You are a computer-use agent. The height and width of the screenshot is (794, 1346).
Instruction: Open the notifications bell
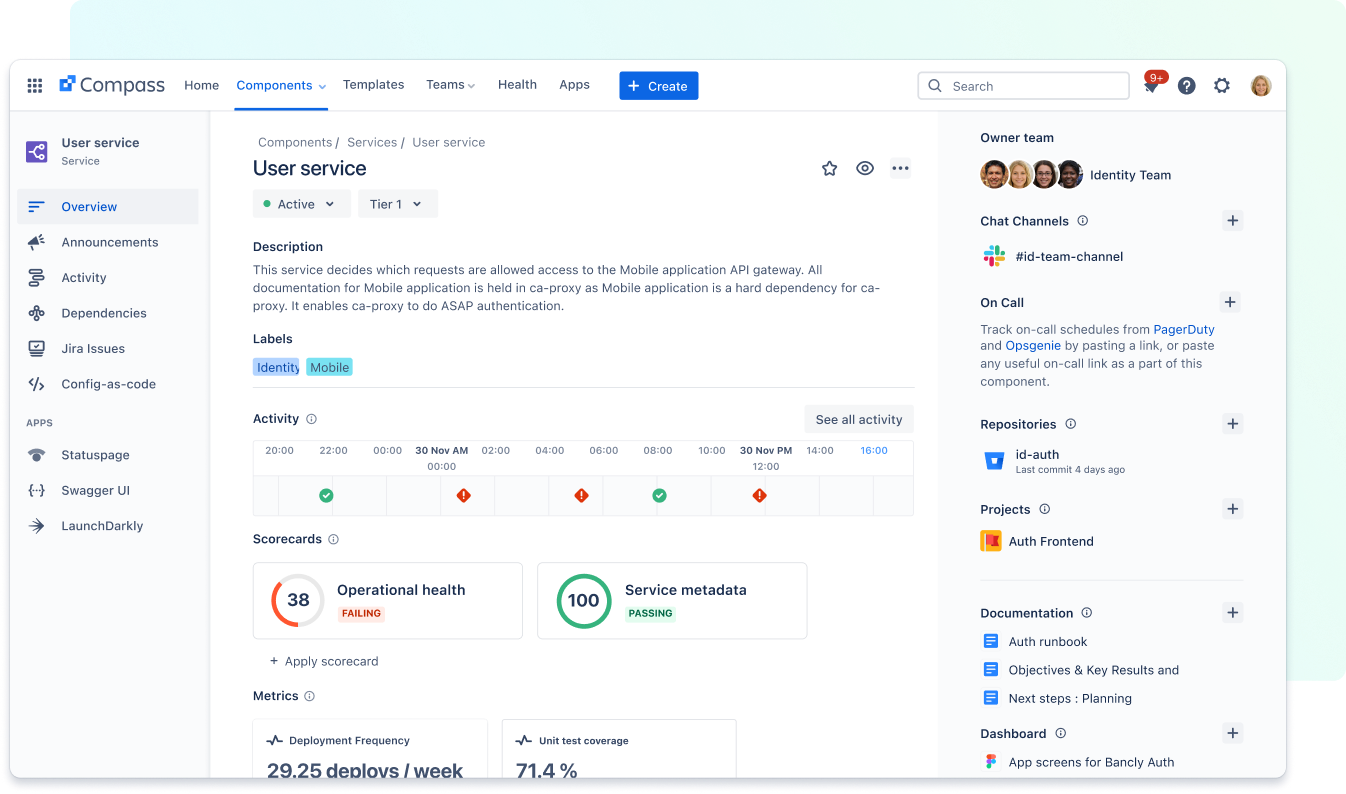(x=1151, y=86)
